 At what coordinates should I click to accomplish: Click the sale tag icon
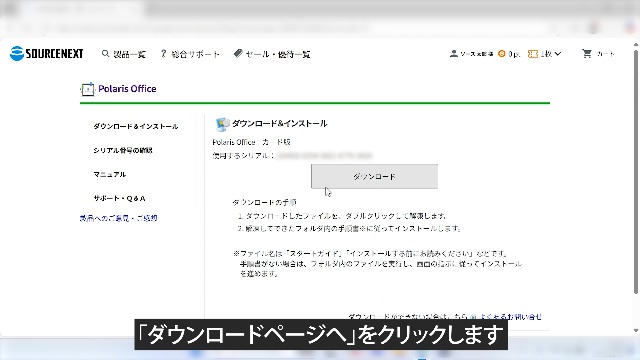[238, 53]
